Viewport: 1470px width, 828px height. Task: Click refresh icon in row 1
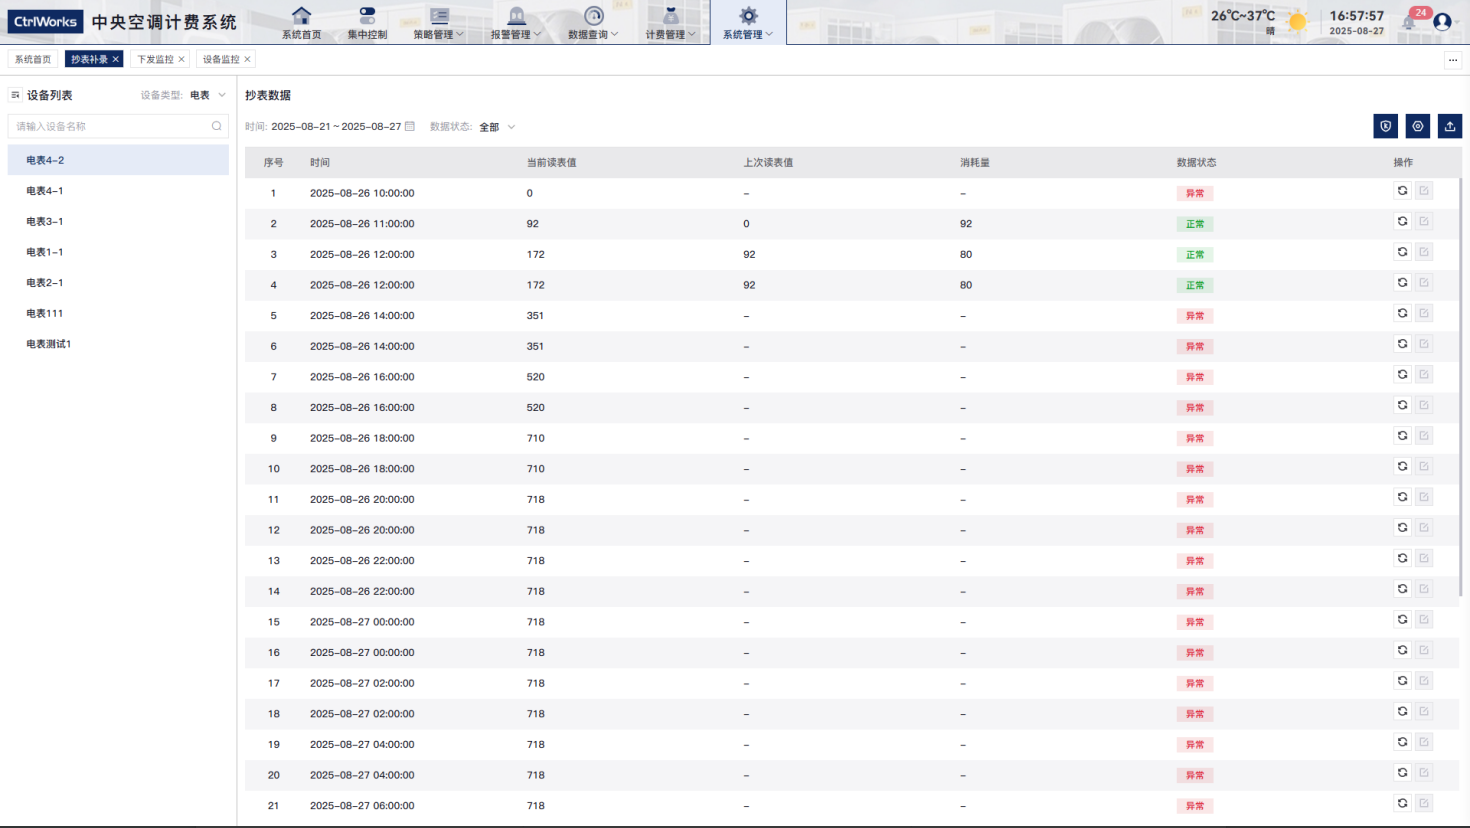tap(1402, 191)
